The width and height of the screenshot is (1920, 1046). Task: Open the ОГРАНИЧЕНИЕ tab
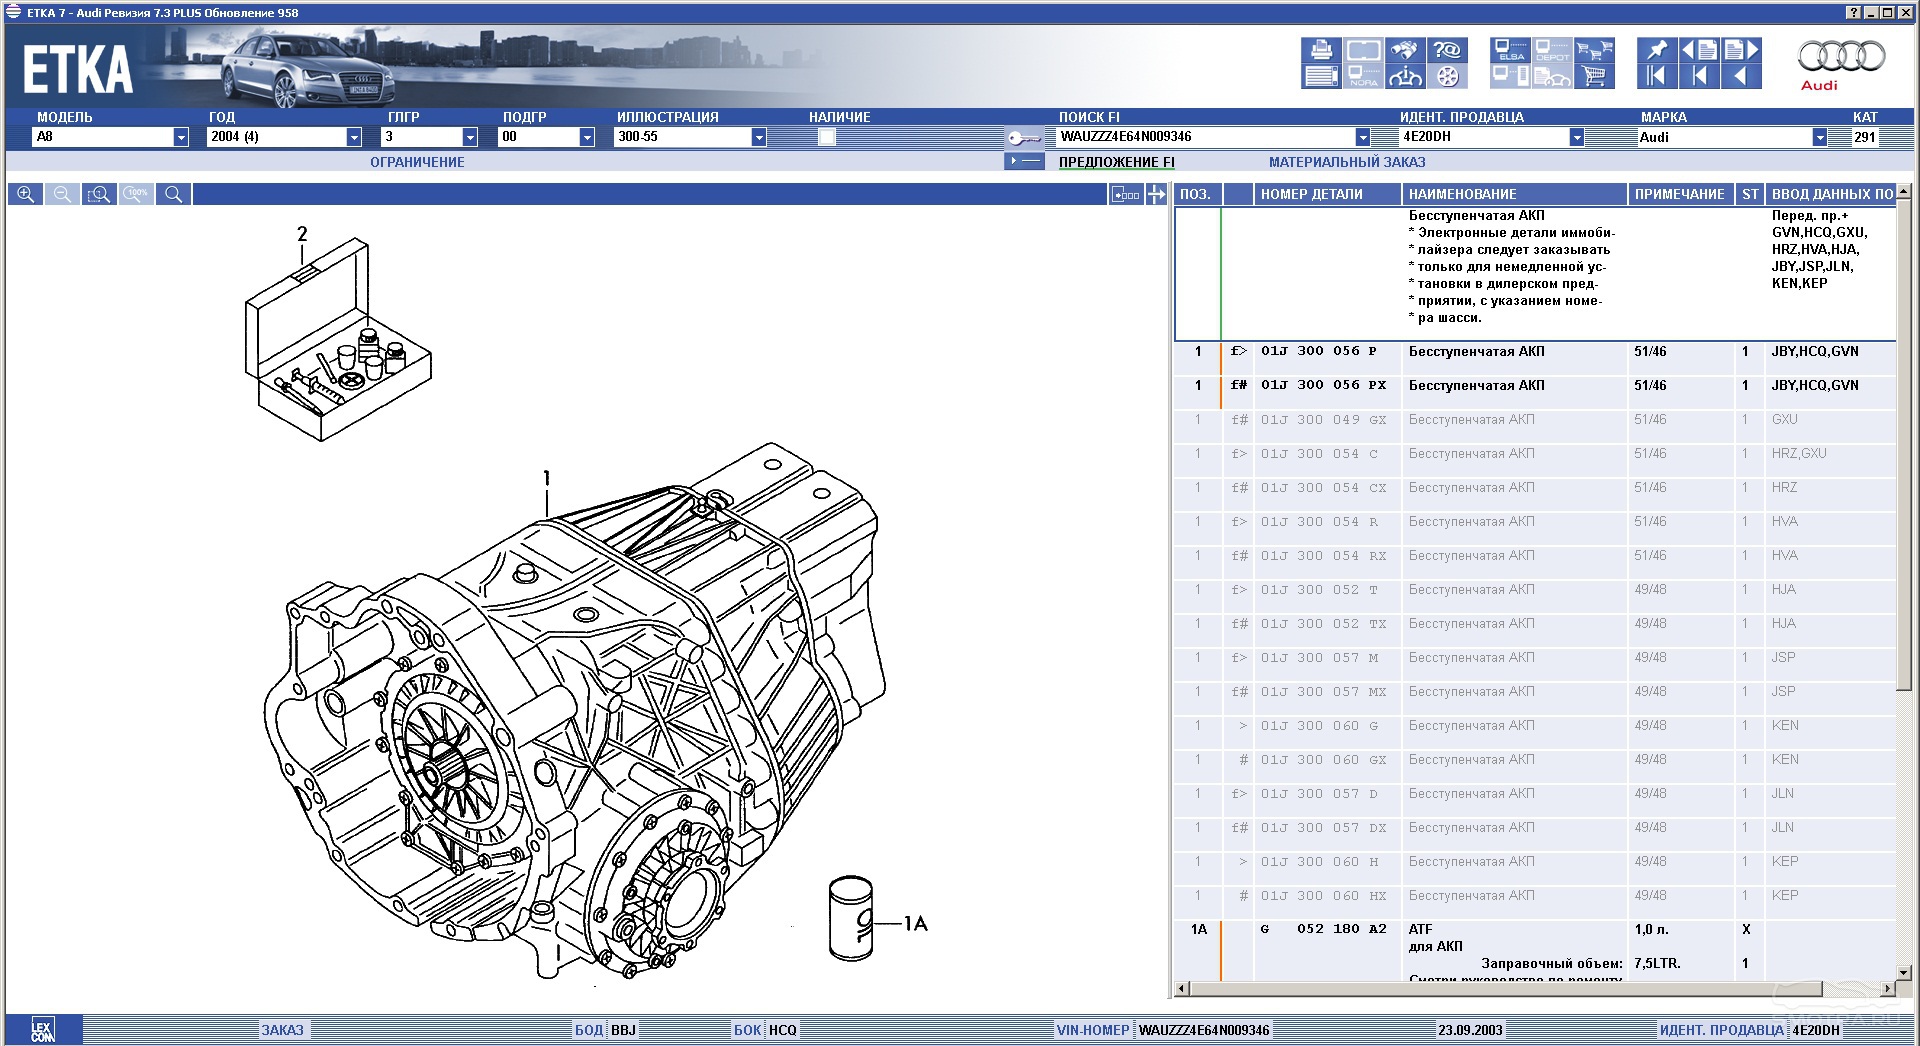(417, 162)
